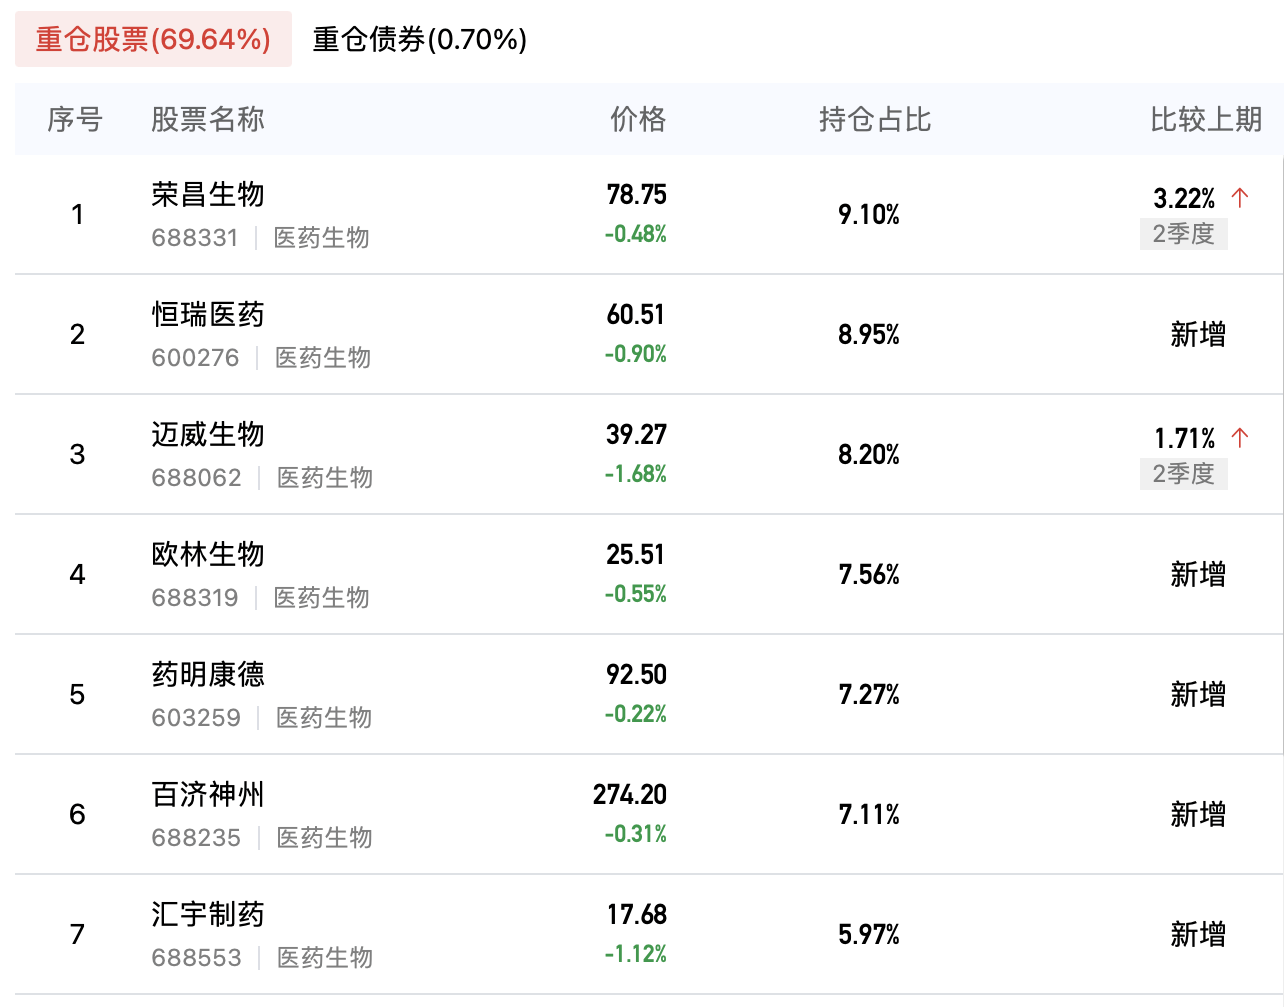Click the 价格 column header
1284x1008 pixels.
pos(638,120)
